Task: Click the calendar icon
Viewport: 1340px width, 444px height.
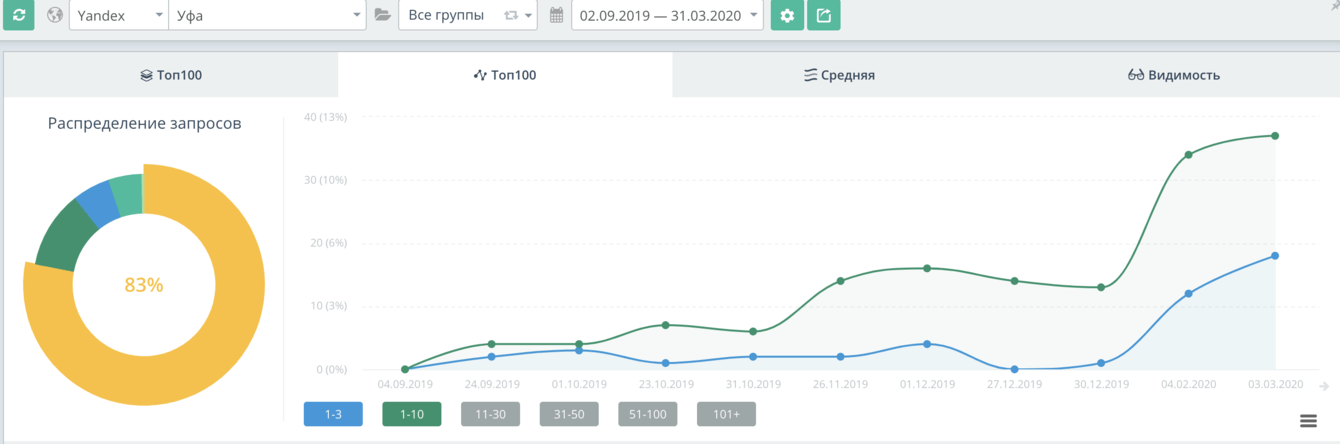Action: click(557, 15)
